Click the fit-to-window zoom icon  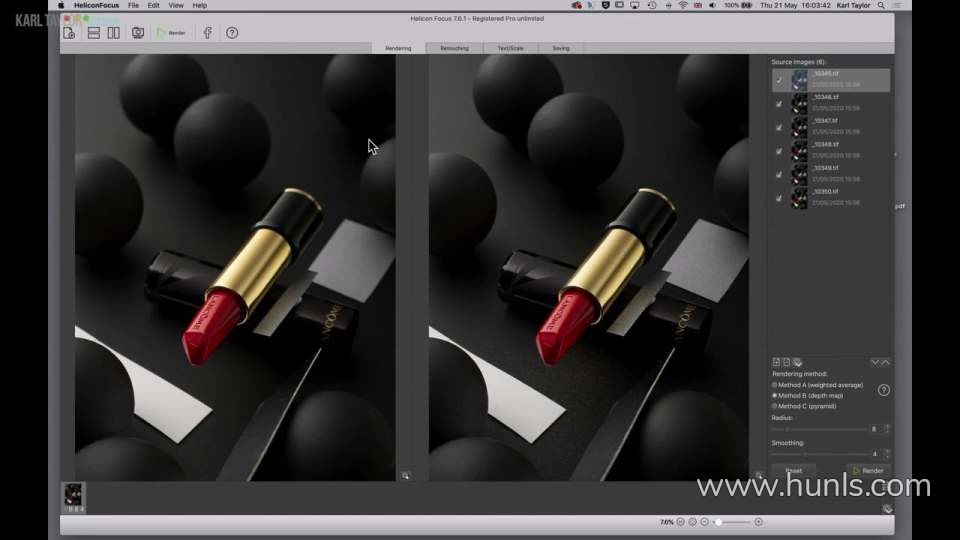[x=692, y=522]
